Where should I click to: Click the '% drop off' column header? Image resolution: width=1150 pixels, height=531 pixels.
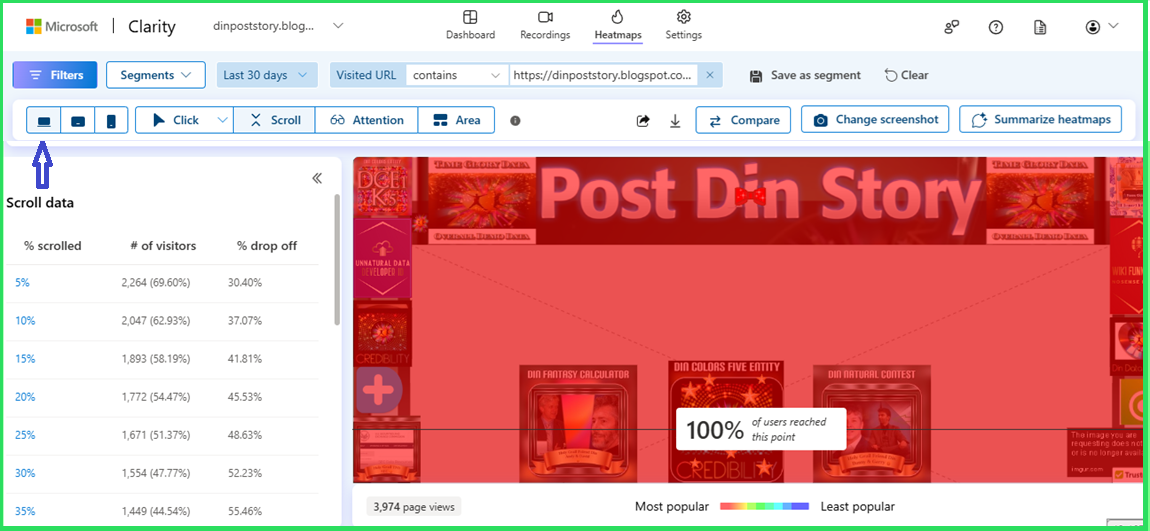267,246
